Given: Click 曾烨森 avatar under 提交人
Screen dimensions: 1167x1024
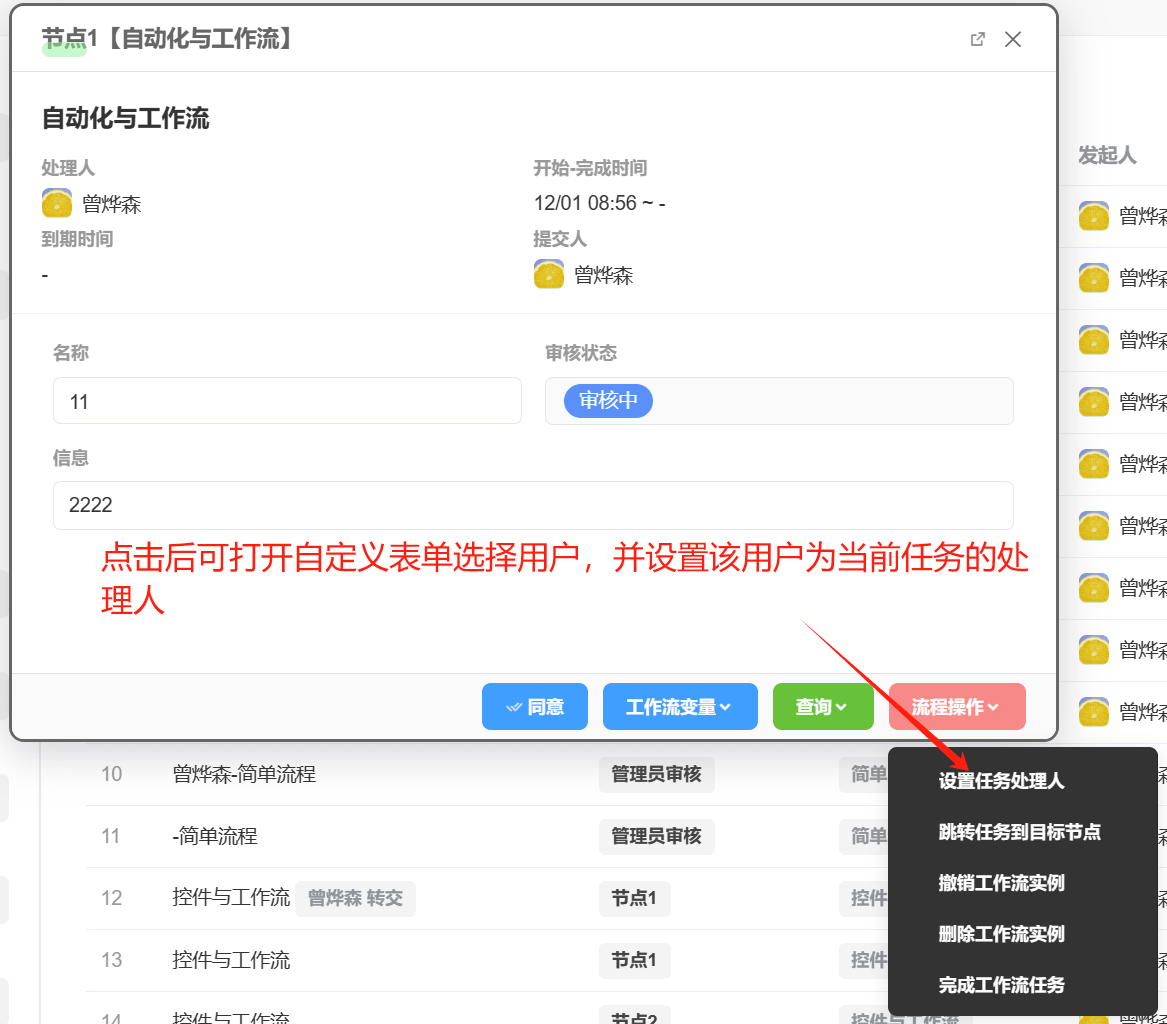Looking at the screenshot, I should coord(549,275).
